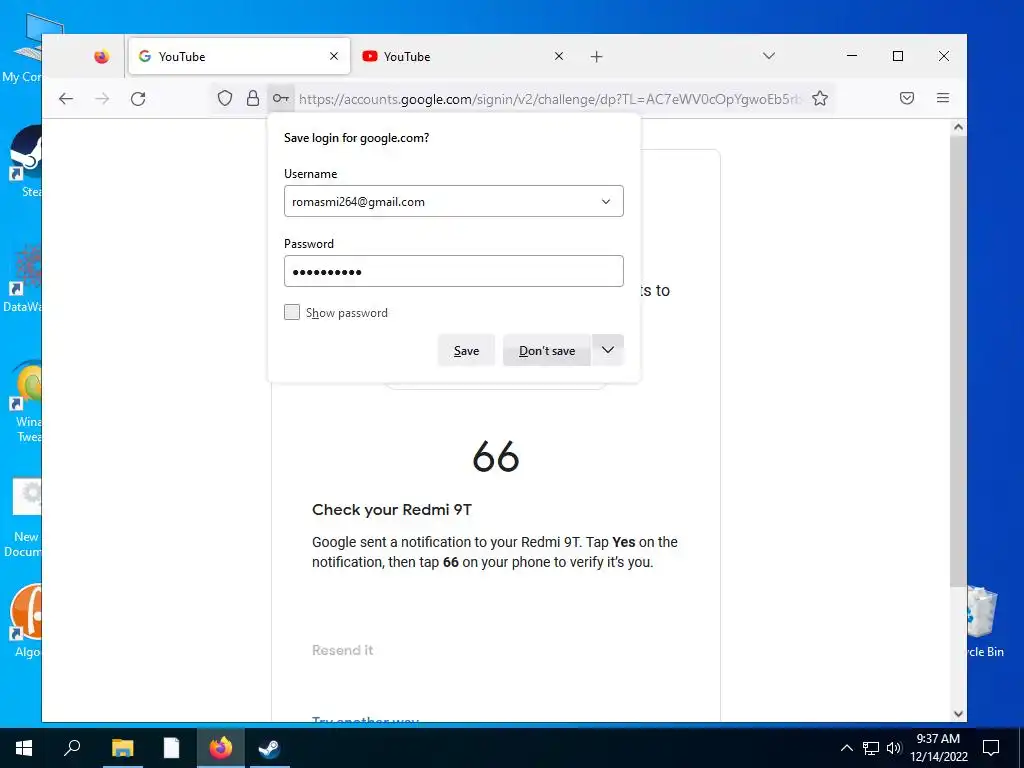Open the list all tabs chevron
This screenshot has height=768, width=1024.
769,56
